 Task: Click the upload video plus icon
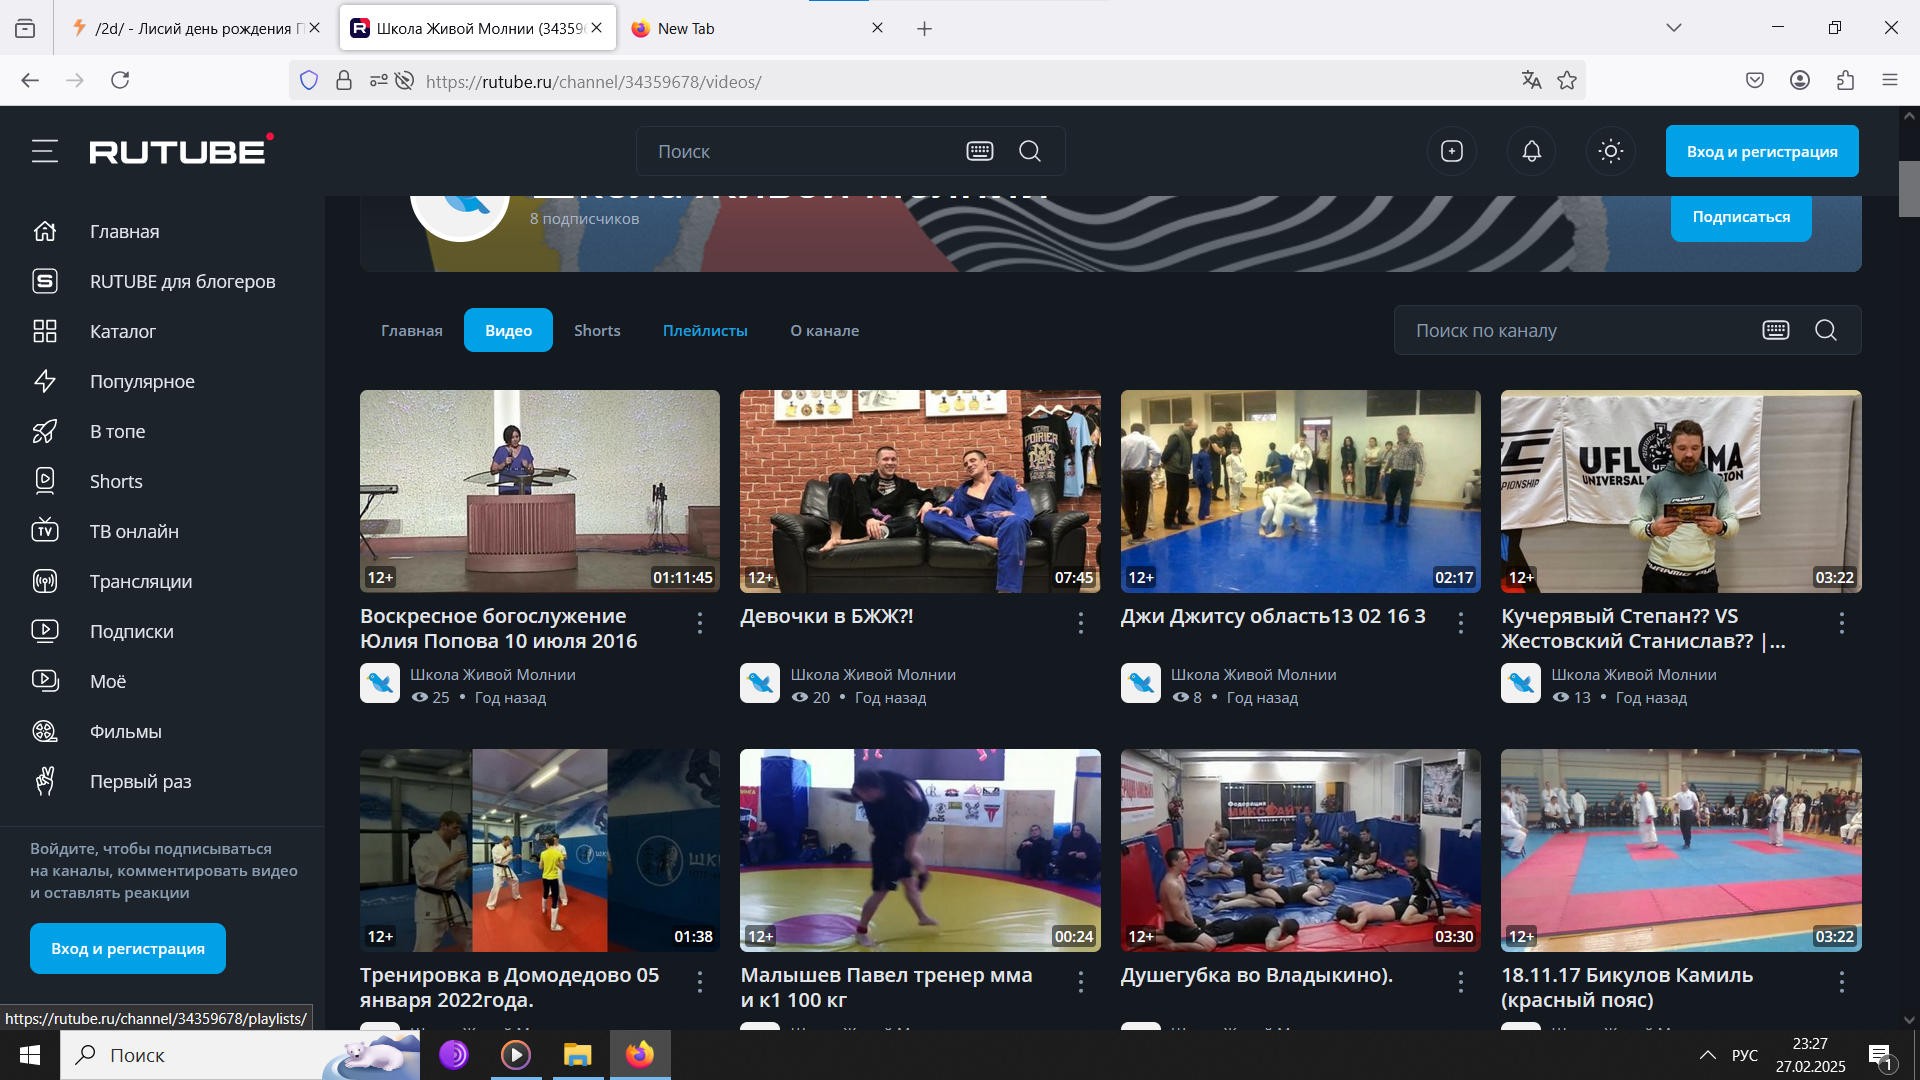1452,151
